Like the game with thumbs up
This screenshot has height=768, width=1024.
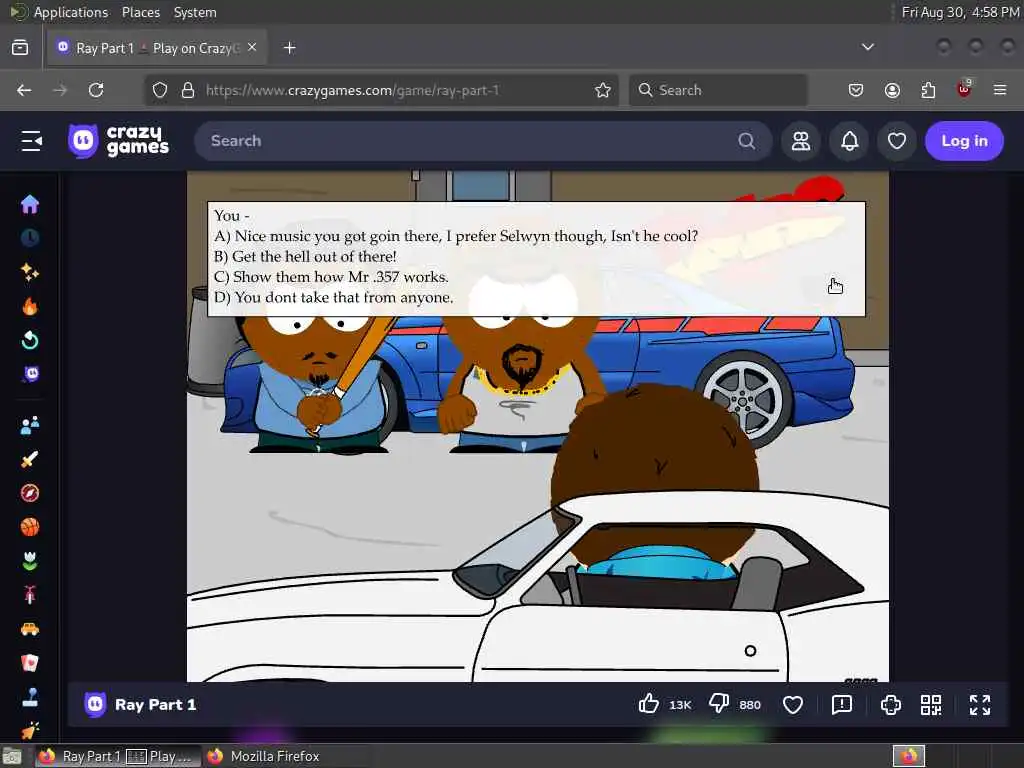coord(648,704)
